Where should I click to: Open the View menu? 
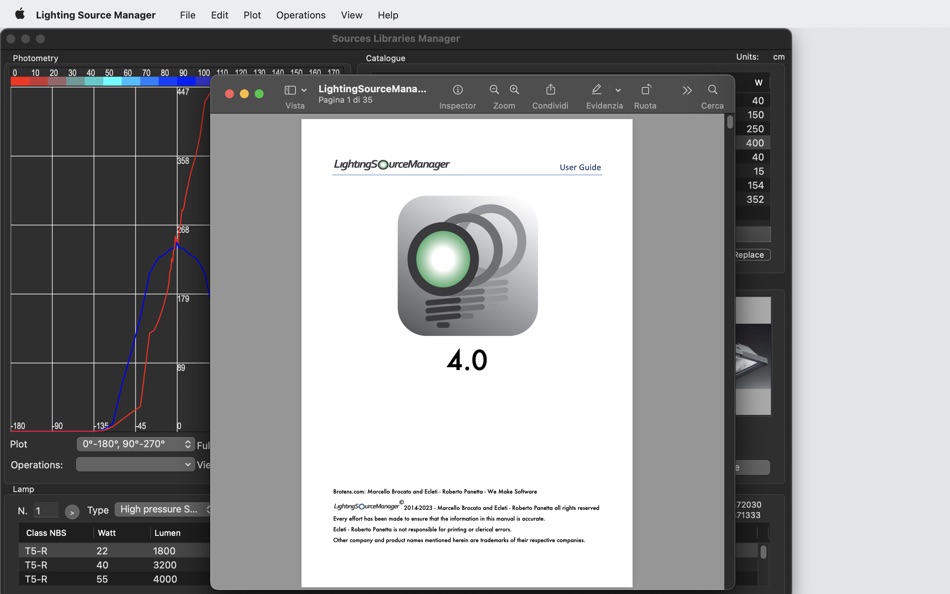[x=351, y=15]
